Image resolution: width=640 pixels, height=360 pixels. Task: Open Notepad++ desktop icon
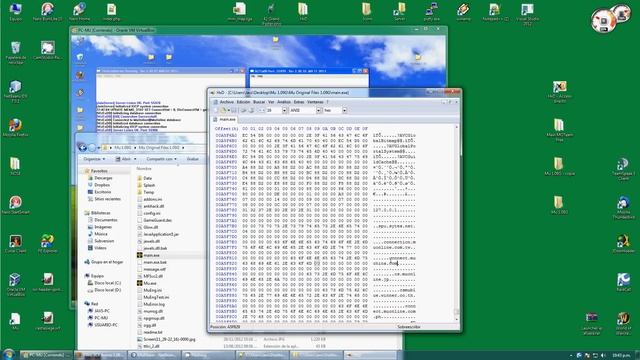[x=495, y=11]
